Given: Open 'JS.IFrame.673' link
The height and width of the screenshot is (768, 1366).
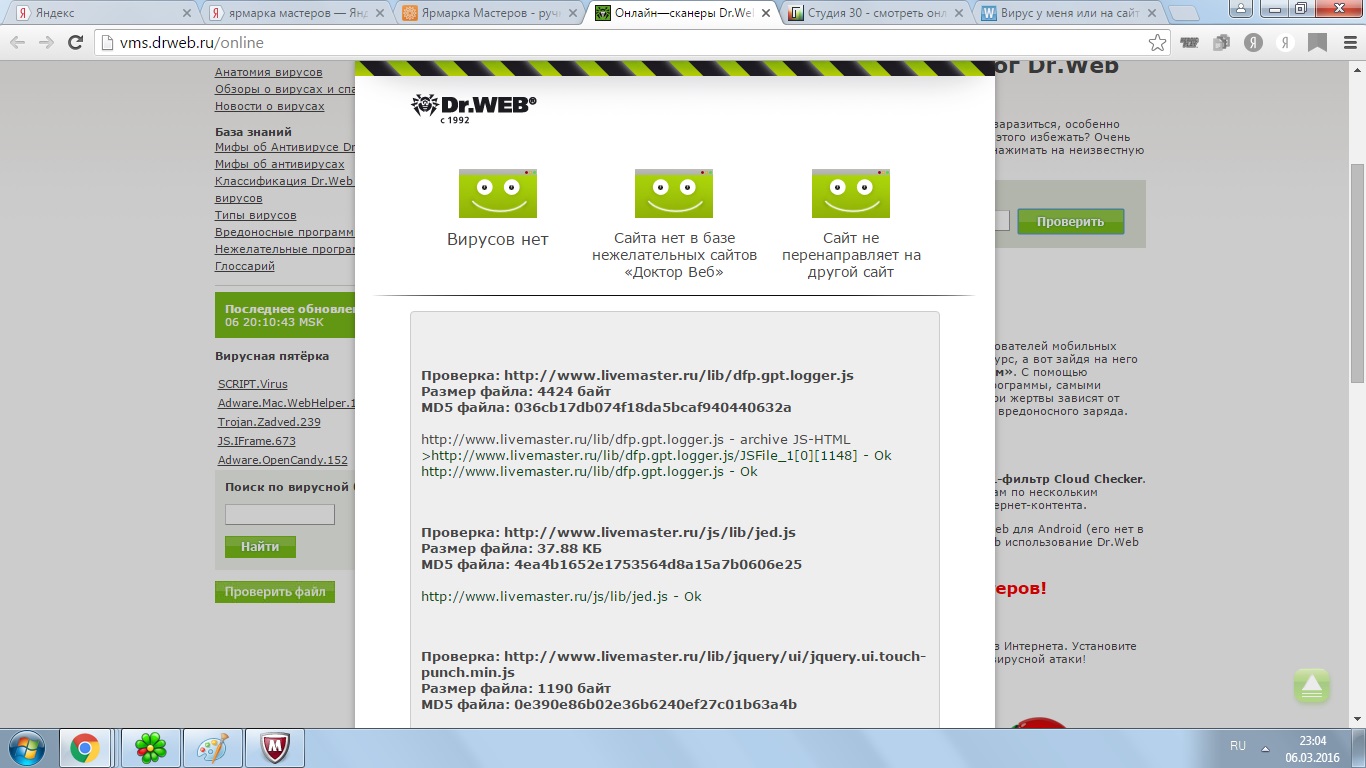Looking at the screenshot, I should [257, 441].
